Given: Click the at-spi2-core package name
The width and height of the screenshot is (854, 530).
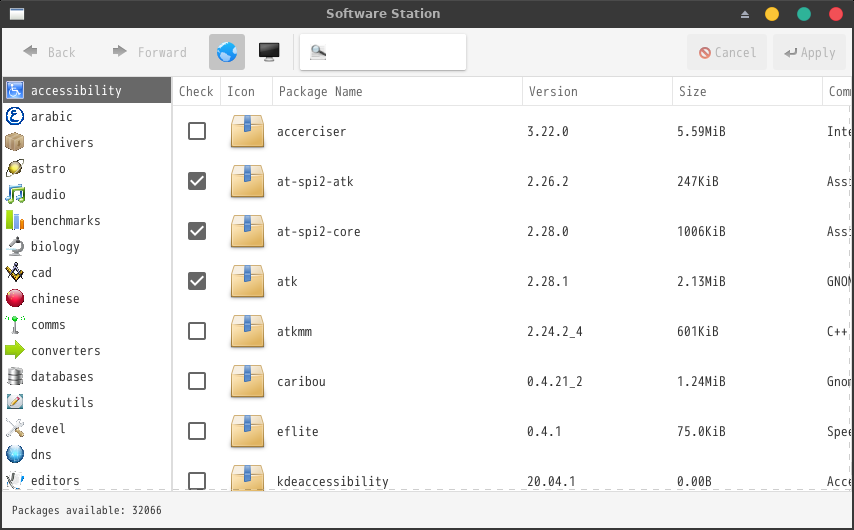Looking at the screenshot, I should [x=319, y=232].
